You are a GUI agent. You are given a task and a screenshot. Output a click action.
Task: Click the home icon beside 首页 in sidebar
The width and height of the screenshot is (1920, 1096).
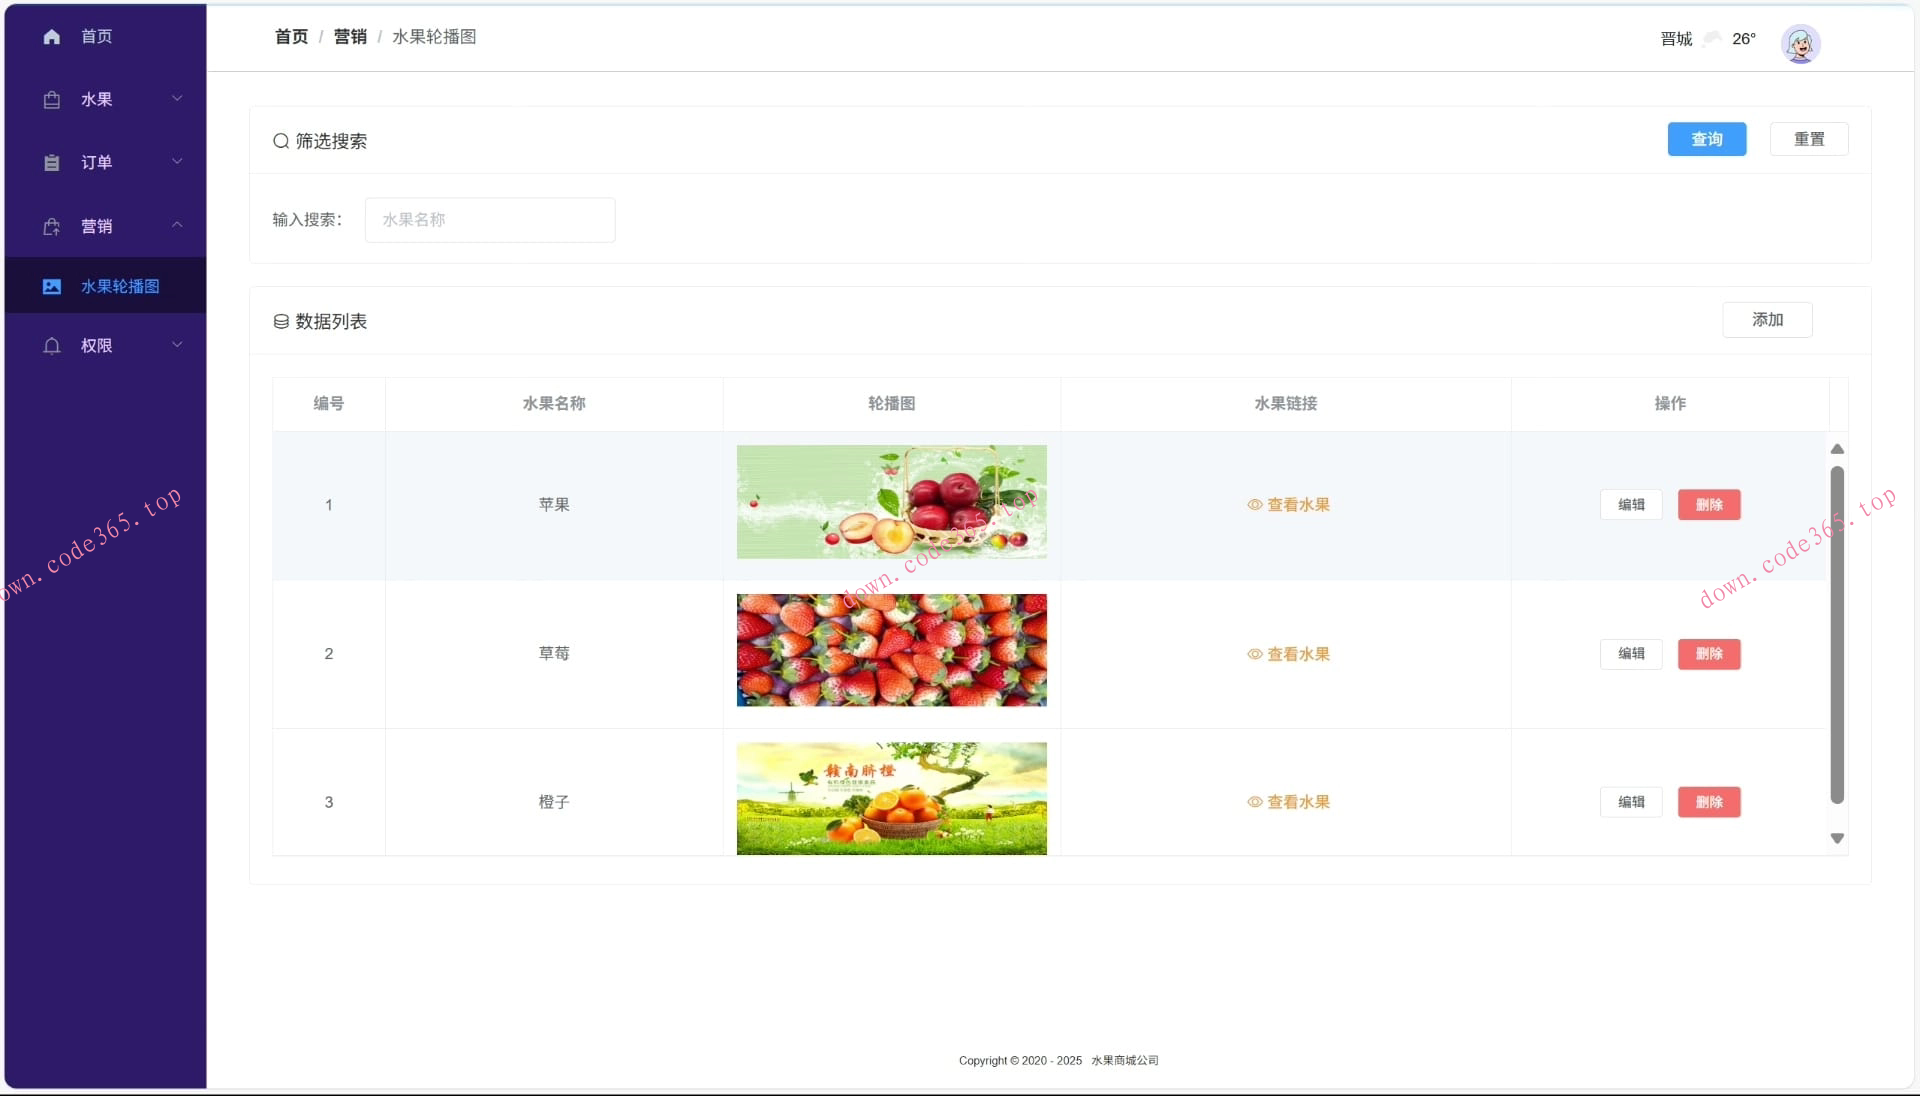52,36
